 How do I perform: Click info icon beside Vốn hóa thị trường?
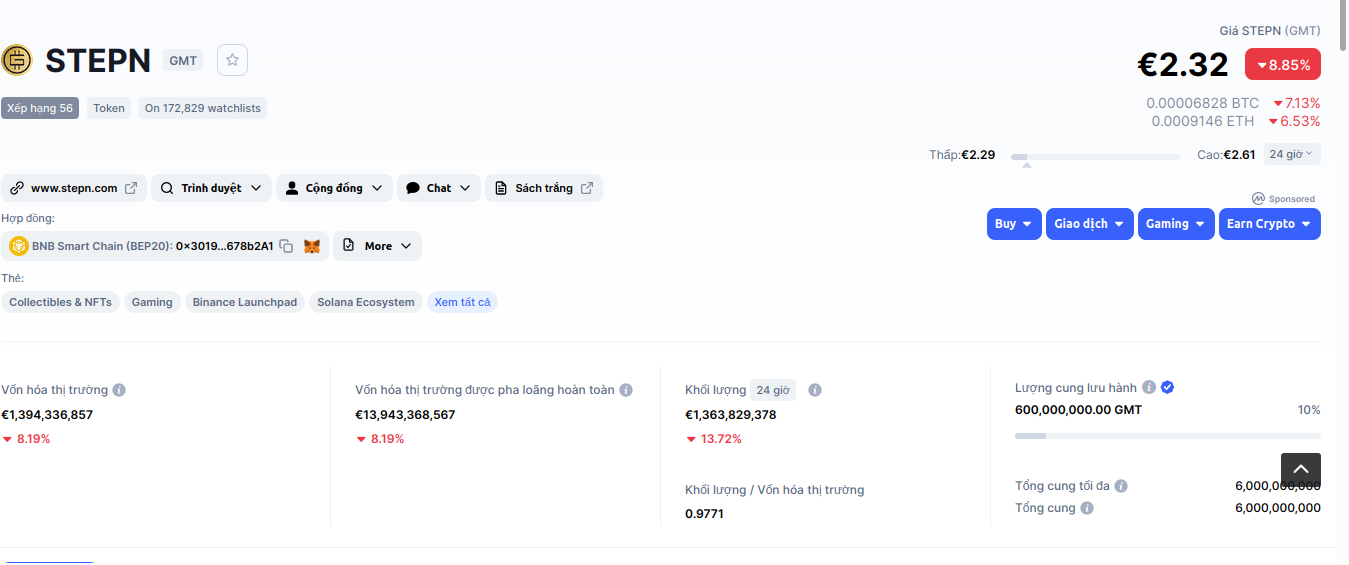119,390
